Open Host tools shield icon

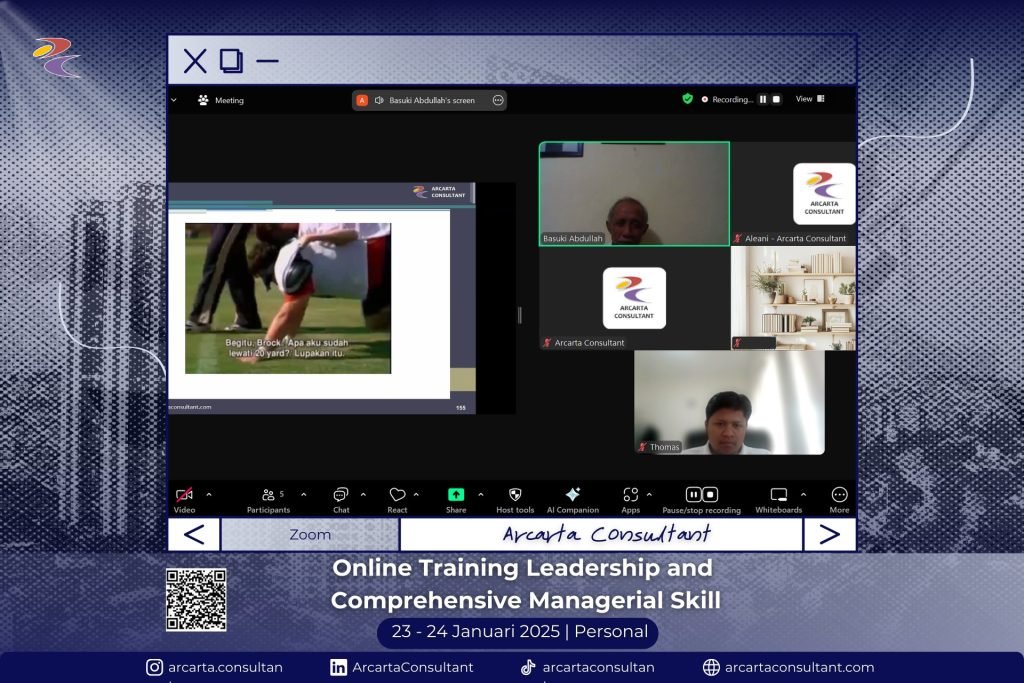coord(515,495)
